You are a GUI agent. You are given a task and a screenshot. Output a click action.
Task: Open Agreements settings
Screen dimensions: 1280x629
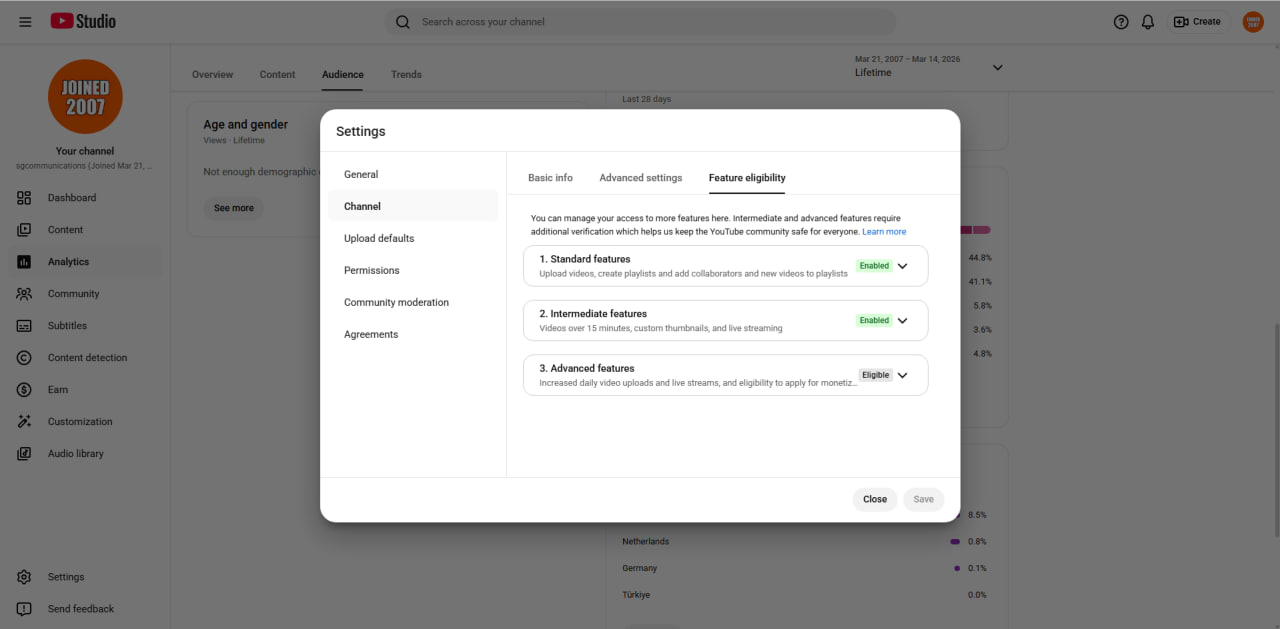[x=413, y=334]
